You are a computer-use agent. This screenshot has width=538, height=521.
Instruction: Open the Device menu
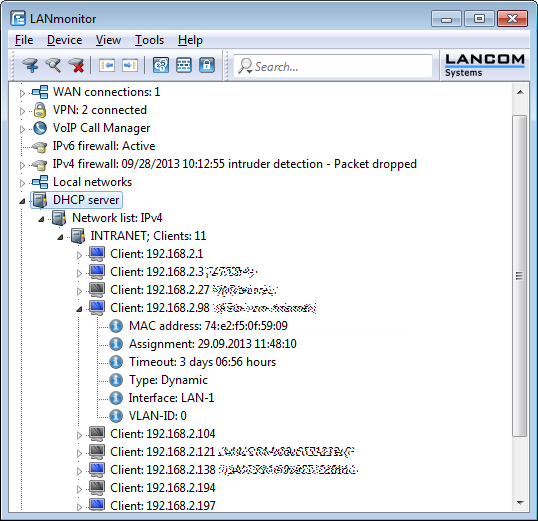point(65,40)
